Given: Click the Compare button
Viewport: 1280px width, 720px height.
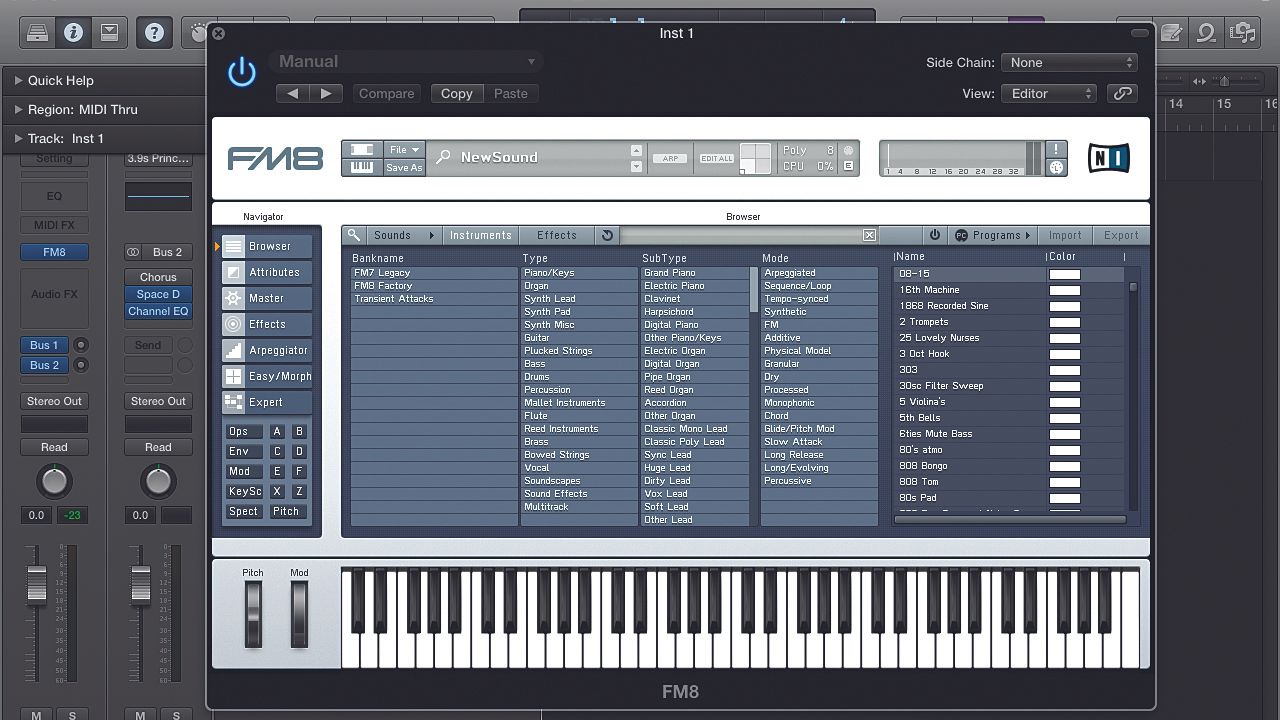Looking at the screenshot, I should [386, 93].
